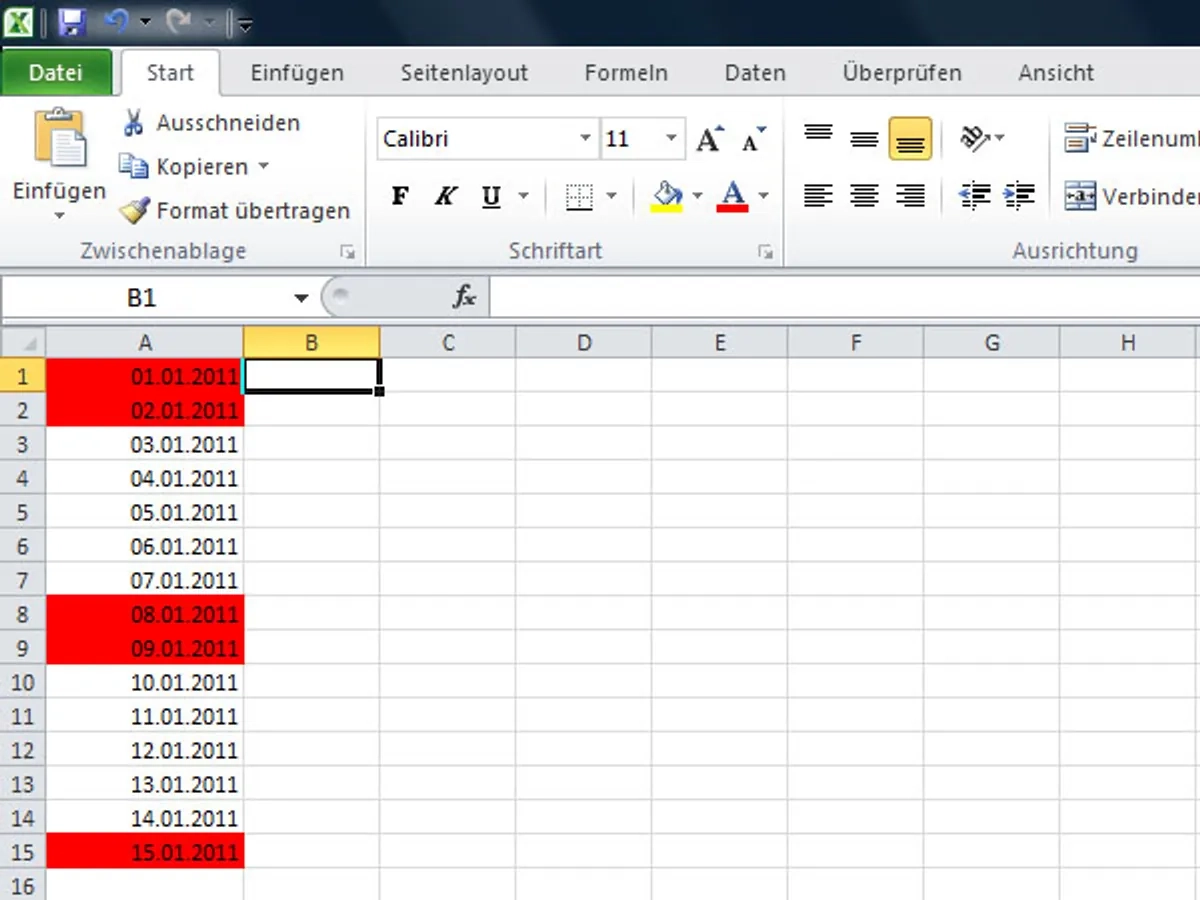
Task: Open Zwischenablage dialog launcher
Action: [x=347, y=252]
